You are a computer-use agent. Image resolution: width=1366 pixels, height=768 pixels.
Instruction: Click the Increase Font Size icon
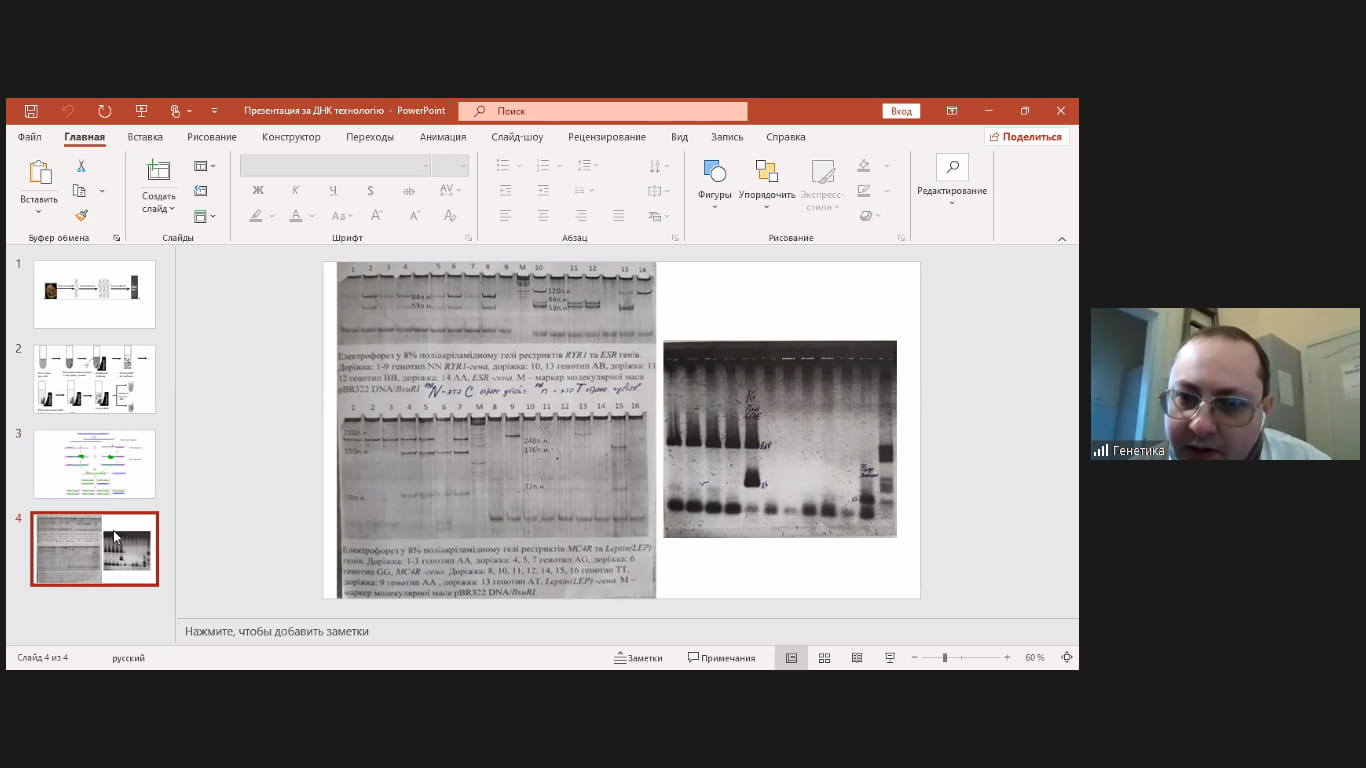point(377,215)
